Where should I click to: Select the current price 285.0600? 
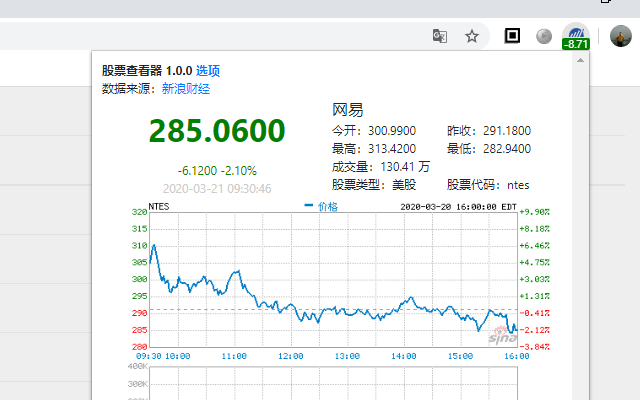coord(217,131)
